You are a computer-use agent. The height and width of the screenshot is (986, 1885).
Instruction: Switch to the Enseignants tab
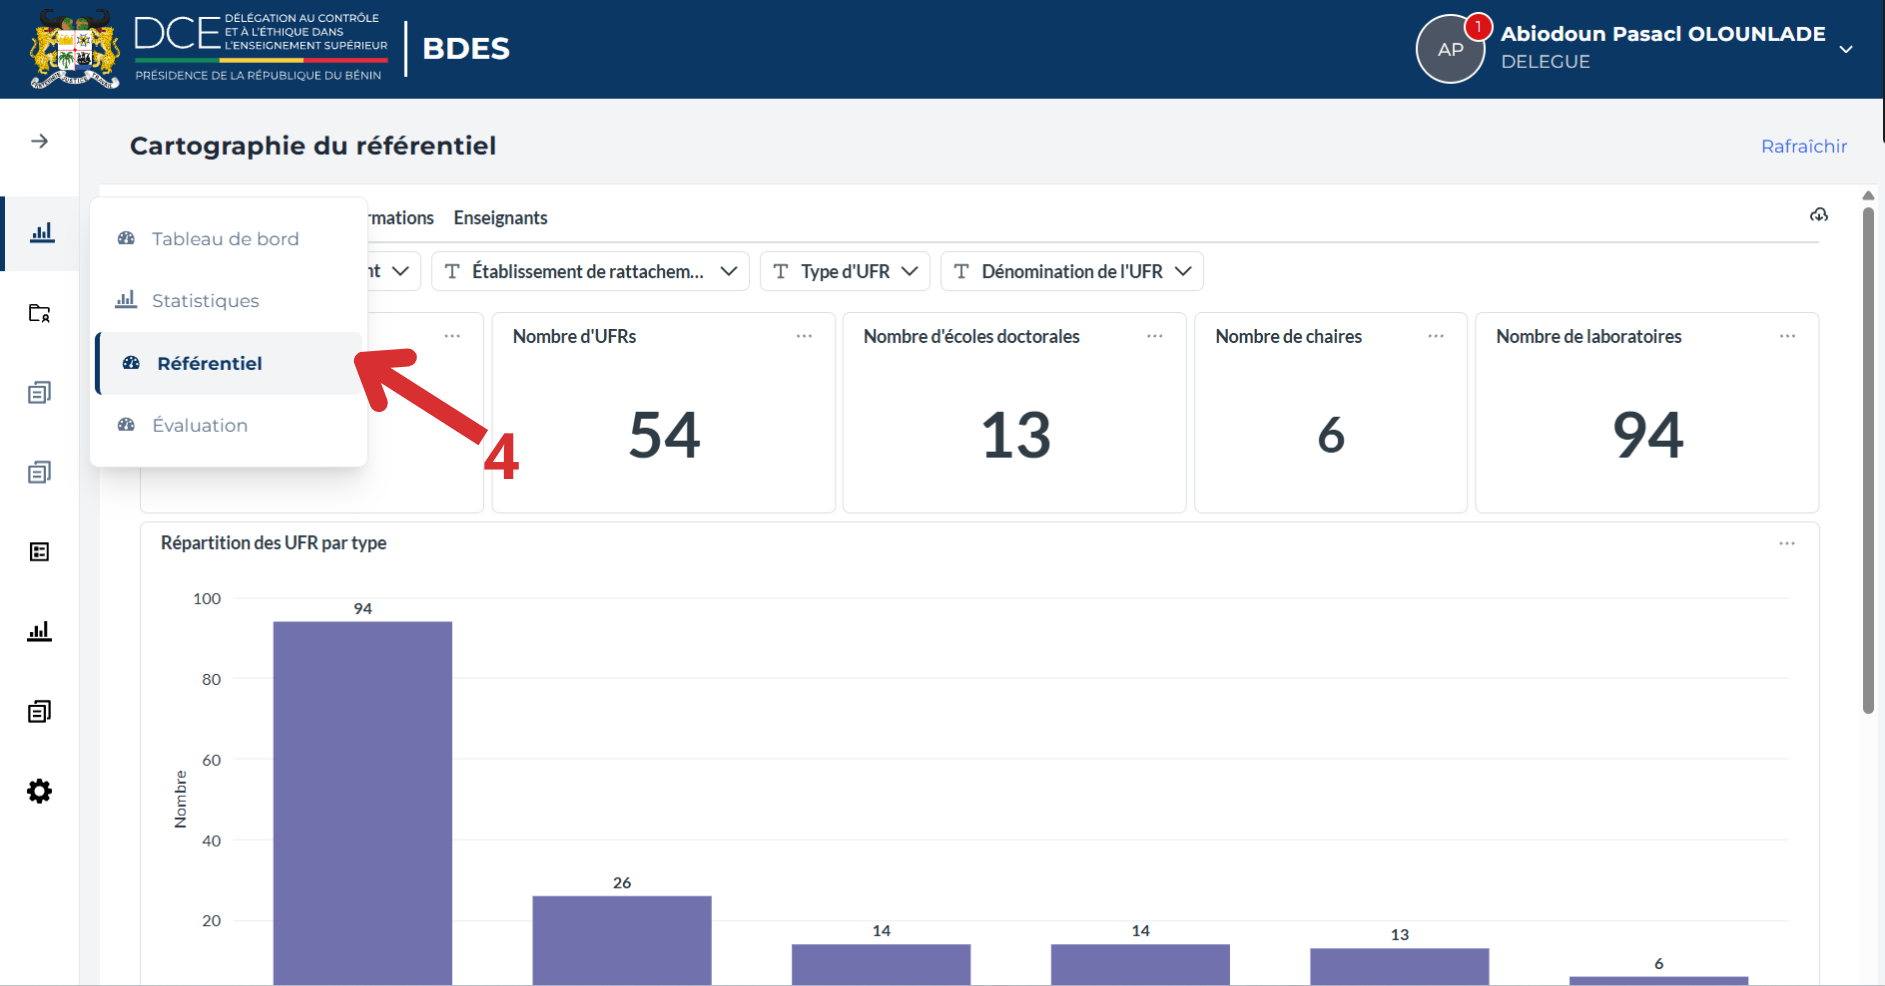pyautogui.click(x=500, y=218)
